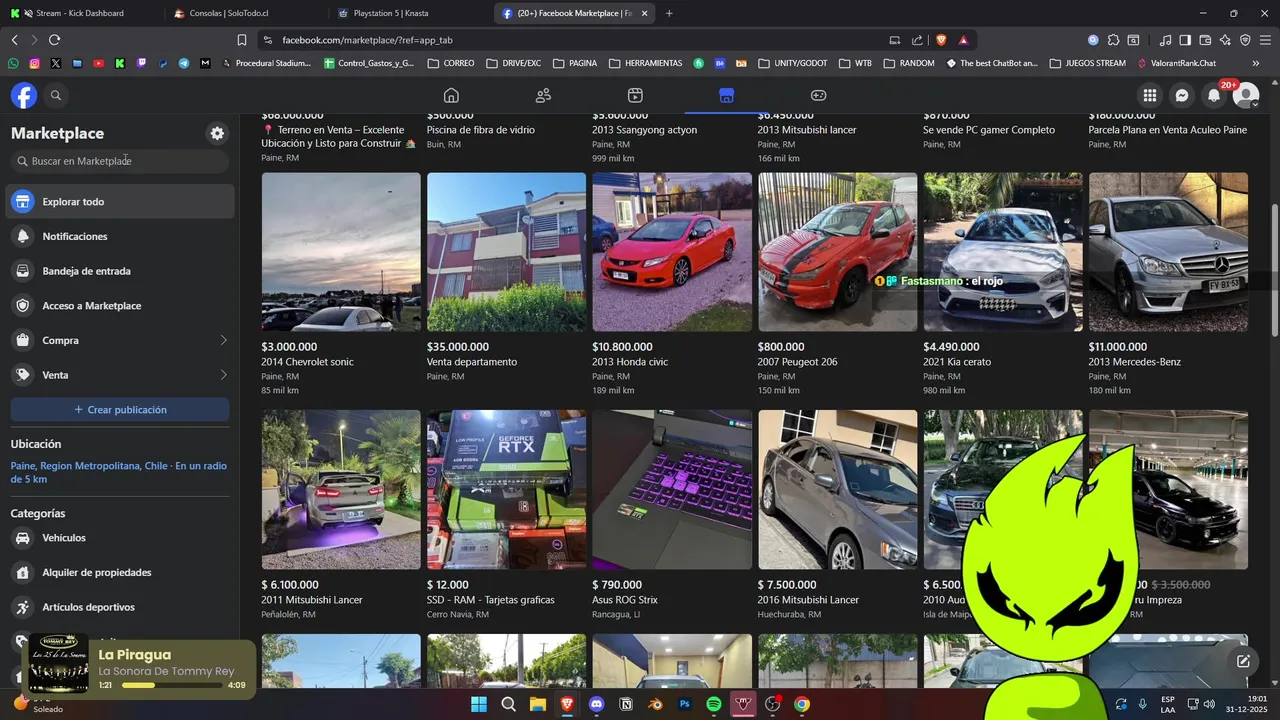Open the HERRAMIENTAS bookmark folder

click(x=645, y=63)
